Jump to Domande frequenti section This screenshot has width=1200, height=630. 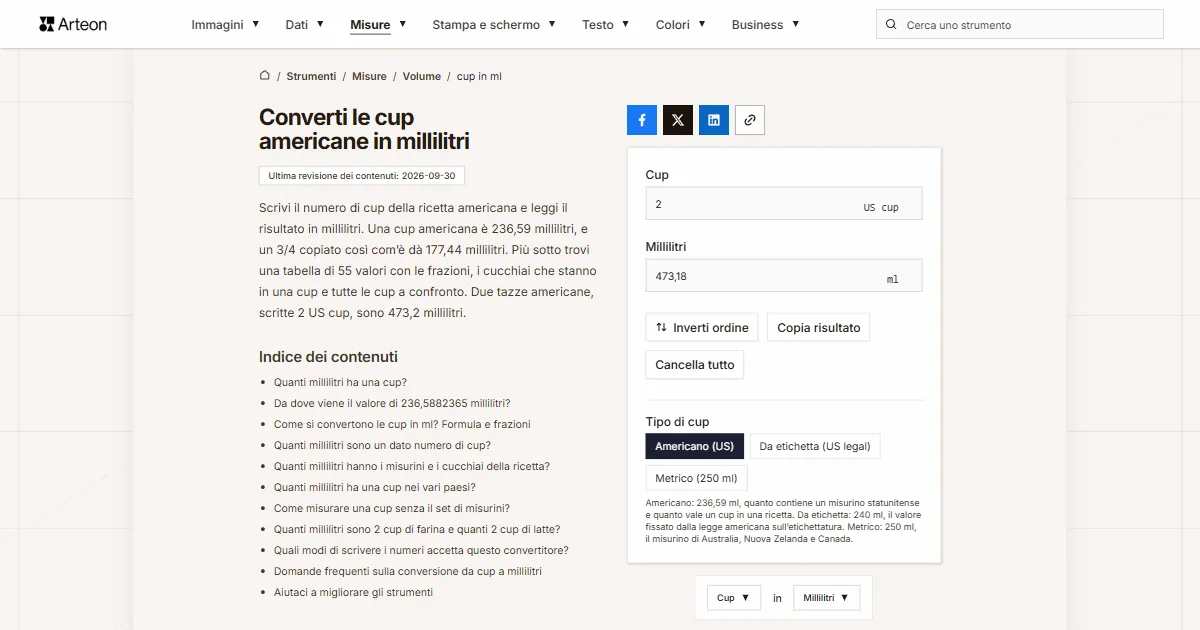(x=408, y=571)
